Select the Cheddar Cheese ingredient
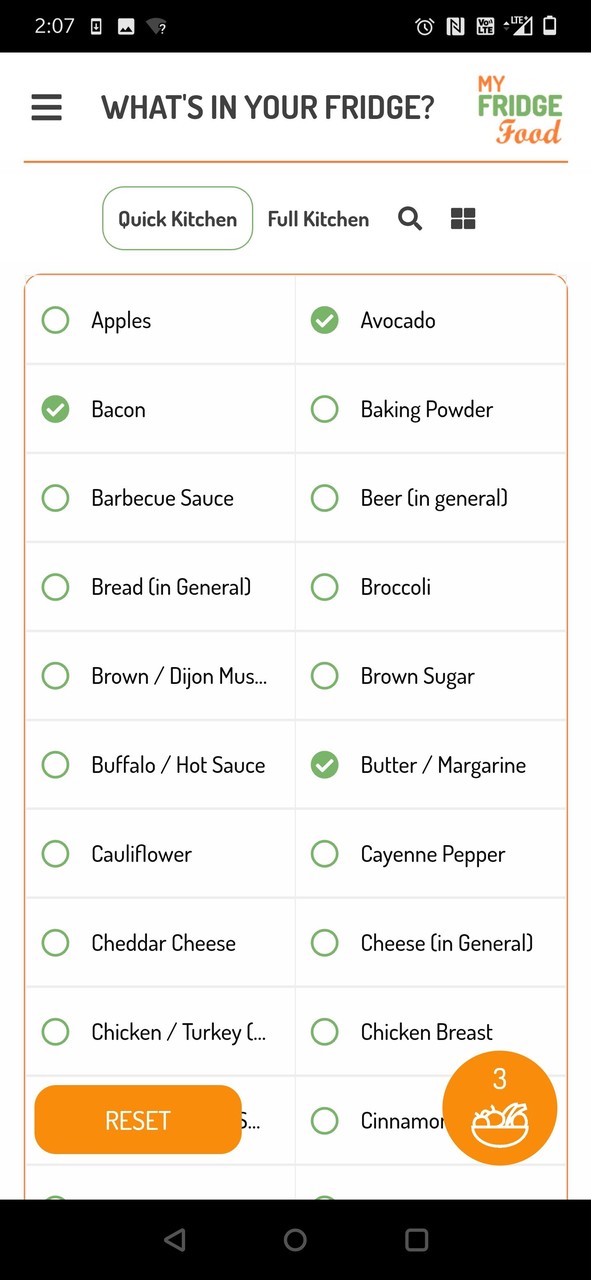This screenshot has height=1280, width=591. (55, 942)
